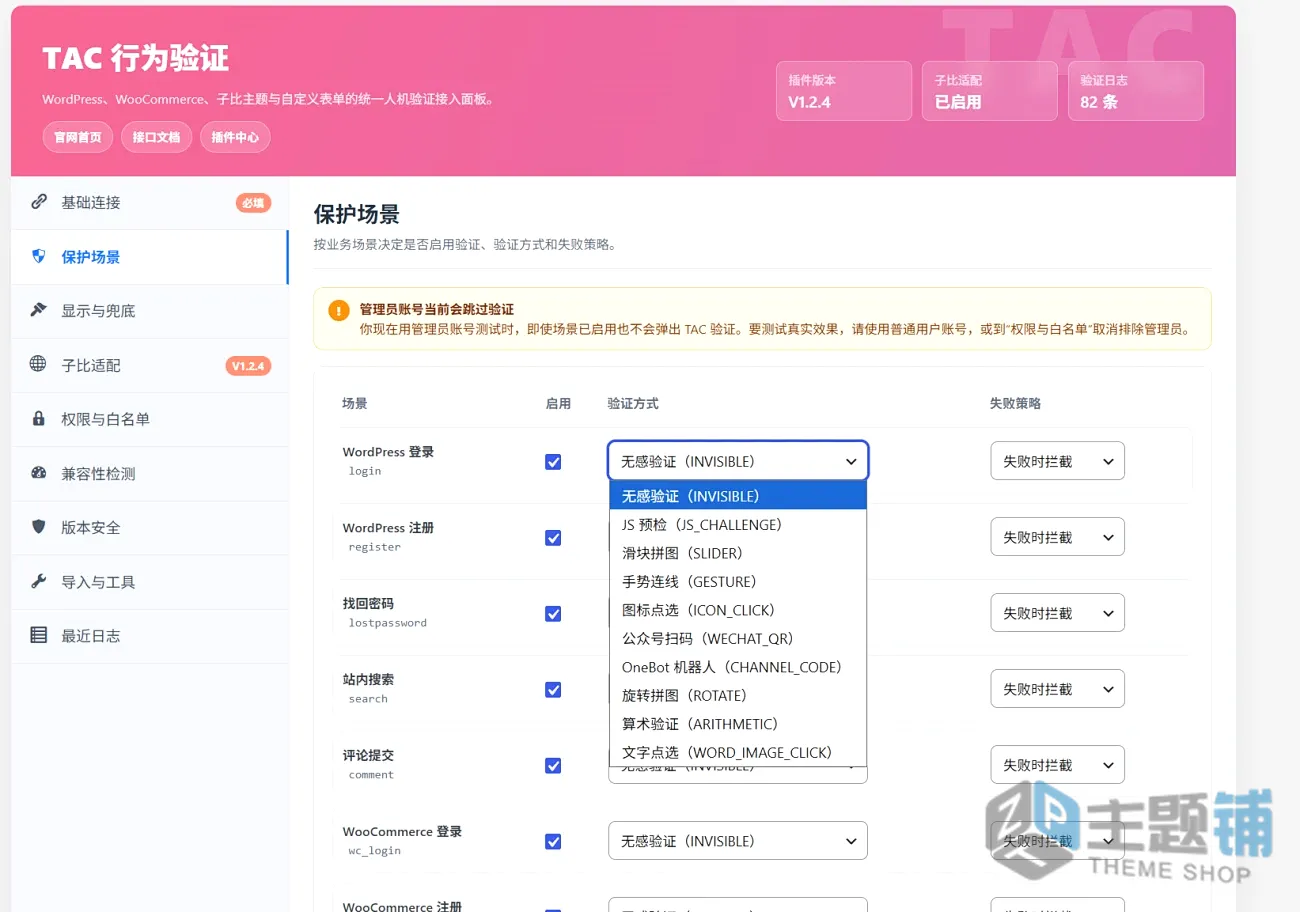Screen dimensions: 1300x912
Task: Click the 失败策略 column header
Action: tap(1015, 403)
